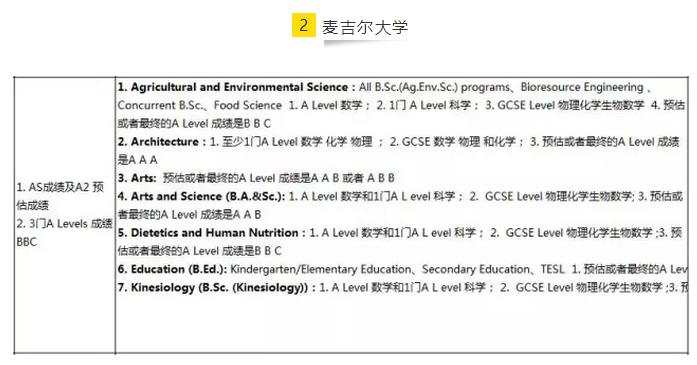The height and width of the screenshot is (365, 697).
Task: Click empty area at bottom of table cell
Action: (x=401, y=325)
